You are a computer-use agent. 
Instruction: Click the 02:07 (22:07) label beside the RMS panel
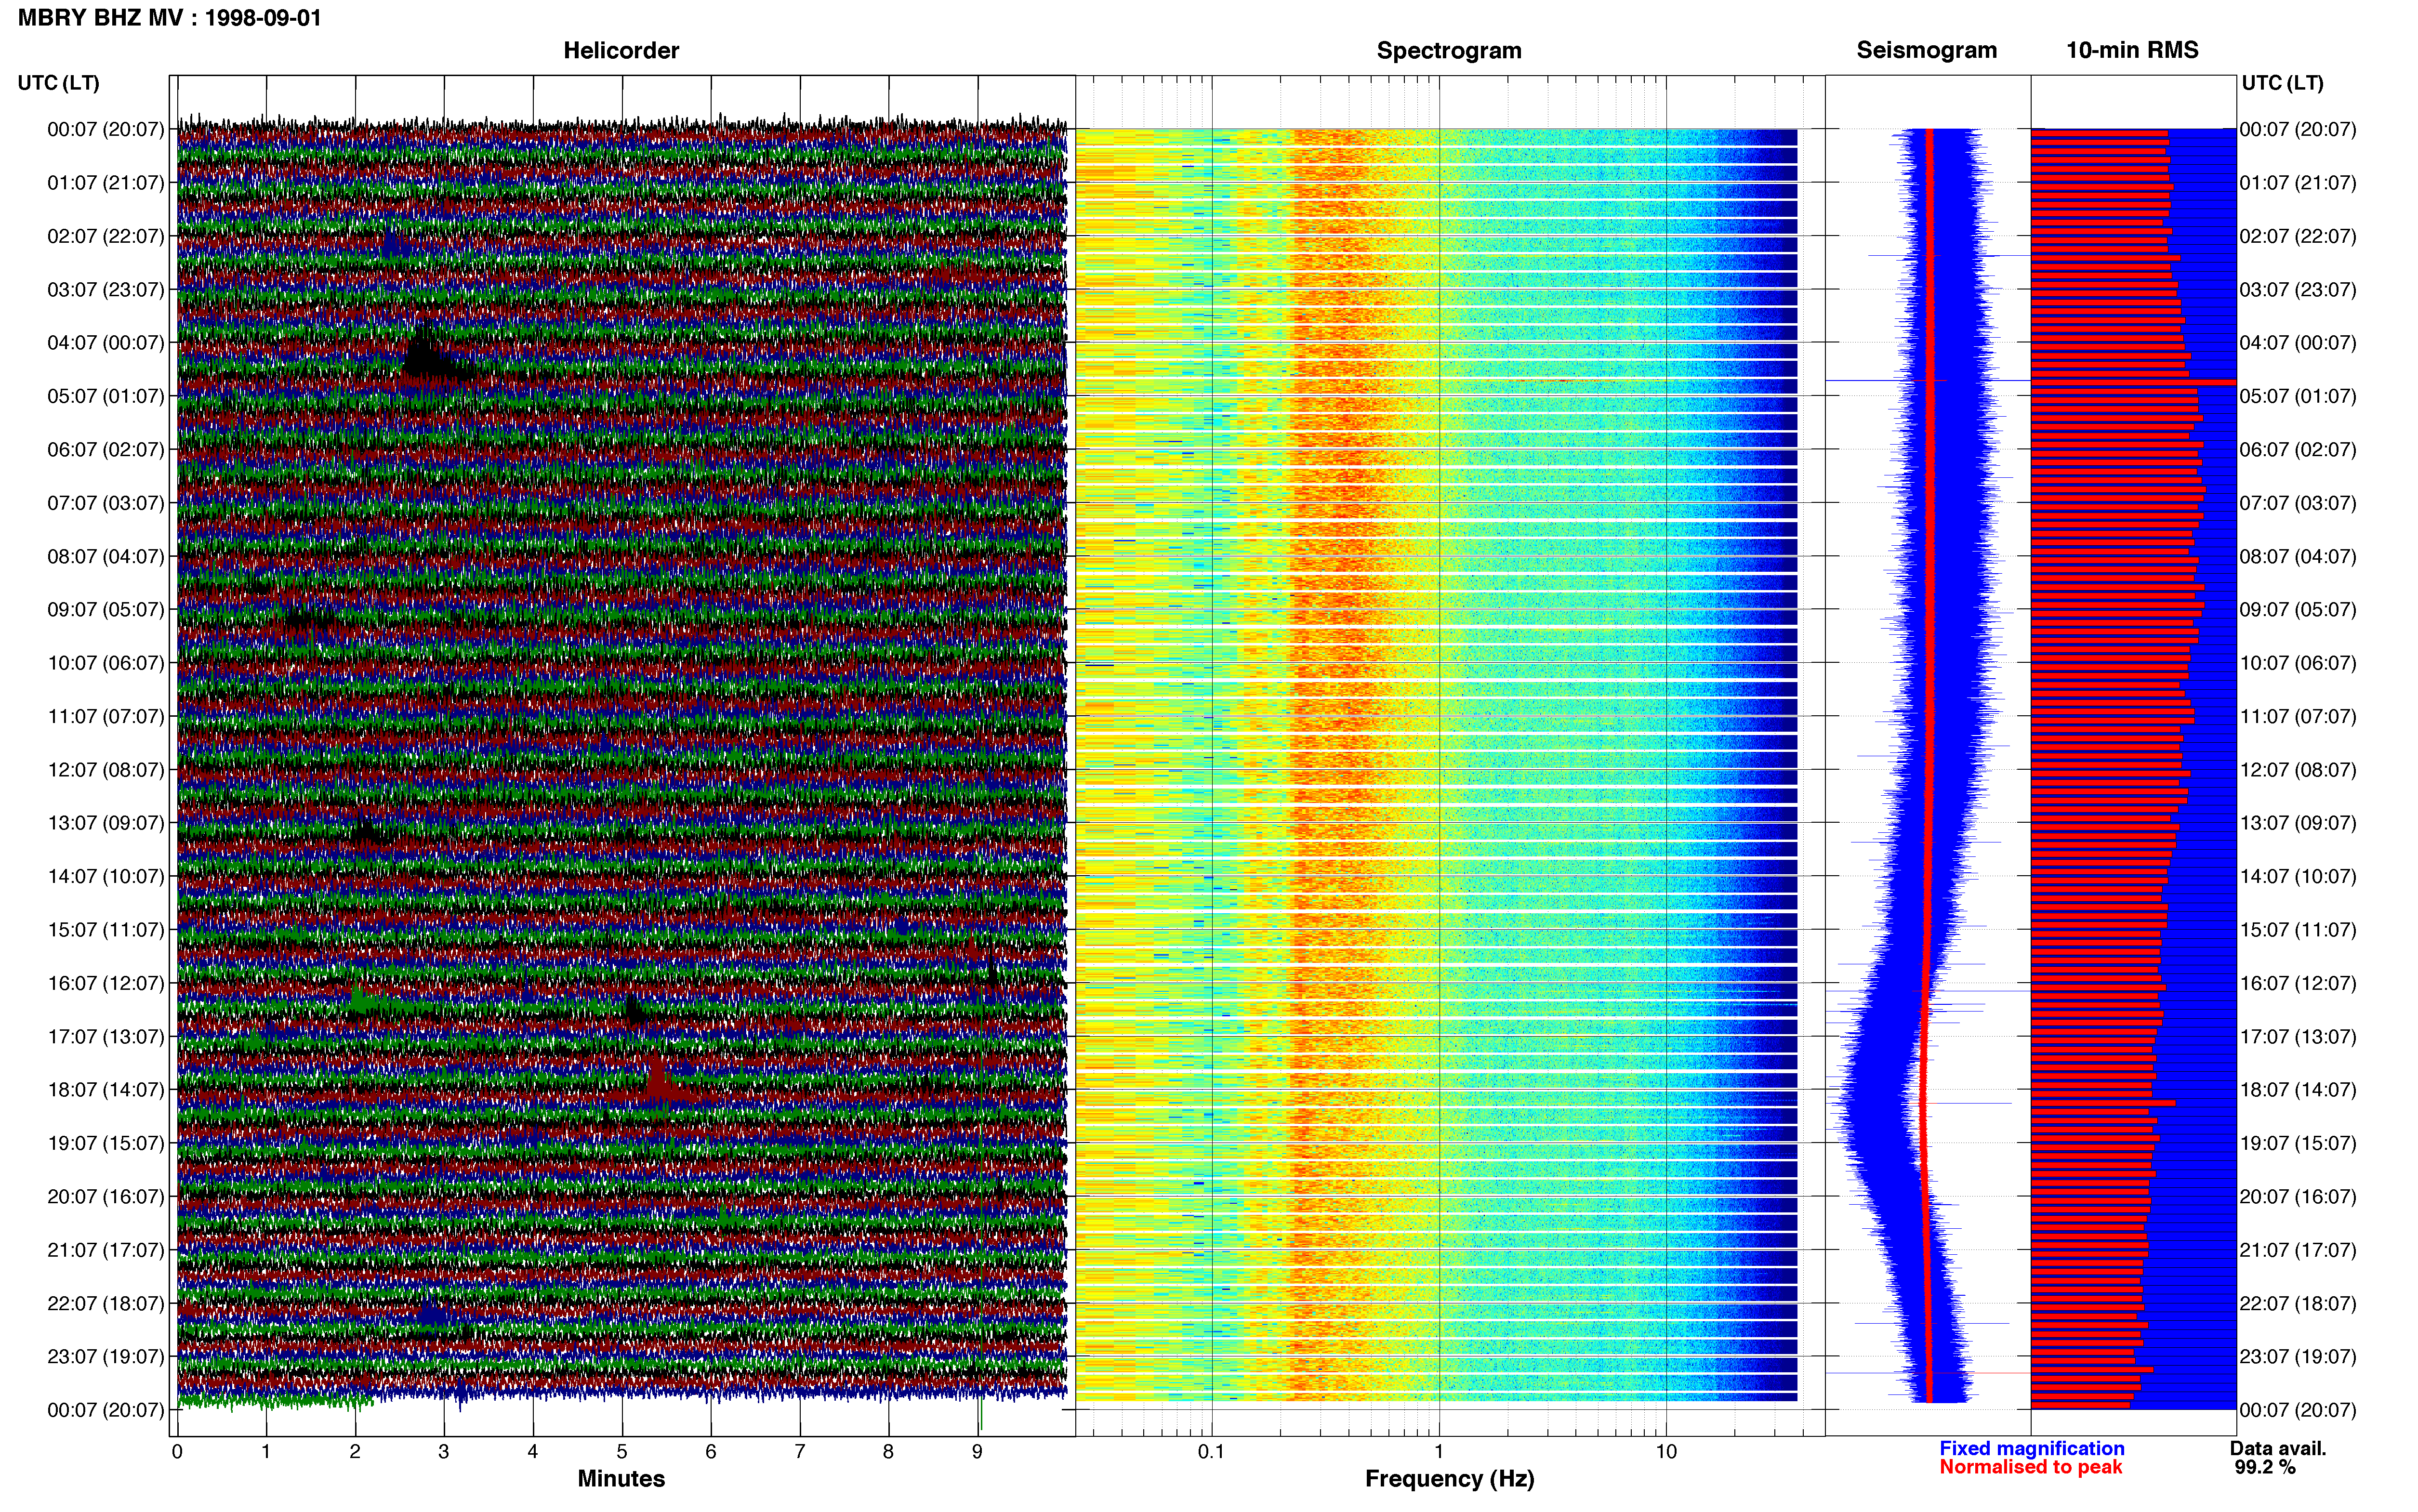point(2298,236)
